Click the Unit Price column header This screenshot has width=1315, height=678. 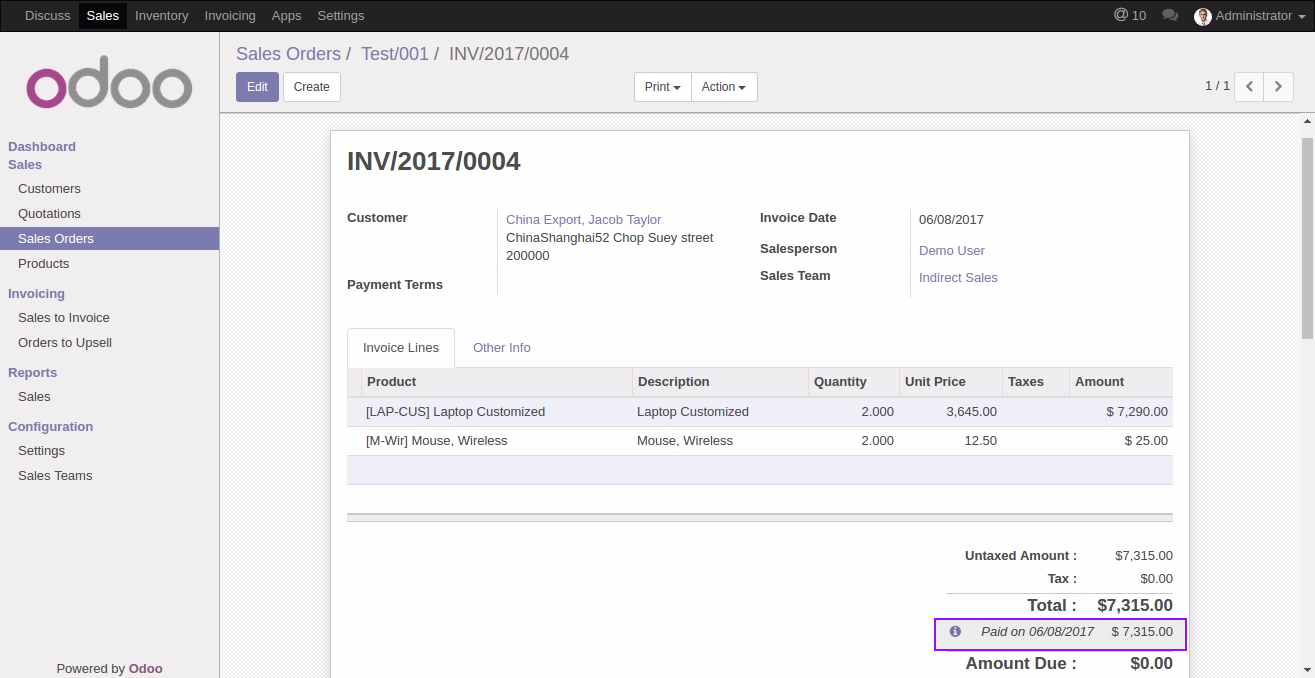(950, 382)
